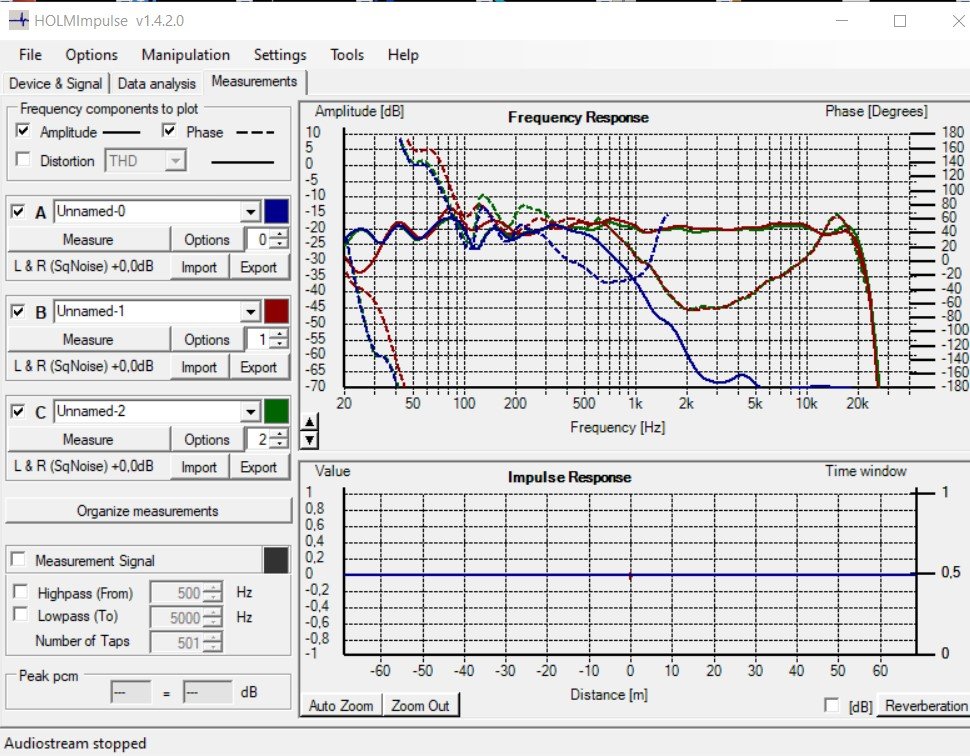This screenshot has height=756, width=970.
Task: Expand the Unnamed-0 measurement dropdown
Action: (x=250, y=211)
